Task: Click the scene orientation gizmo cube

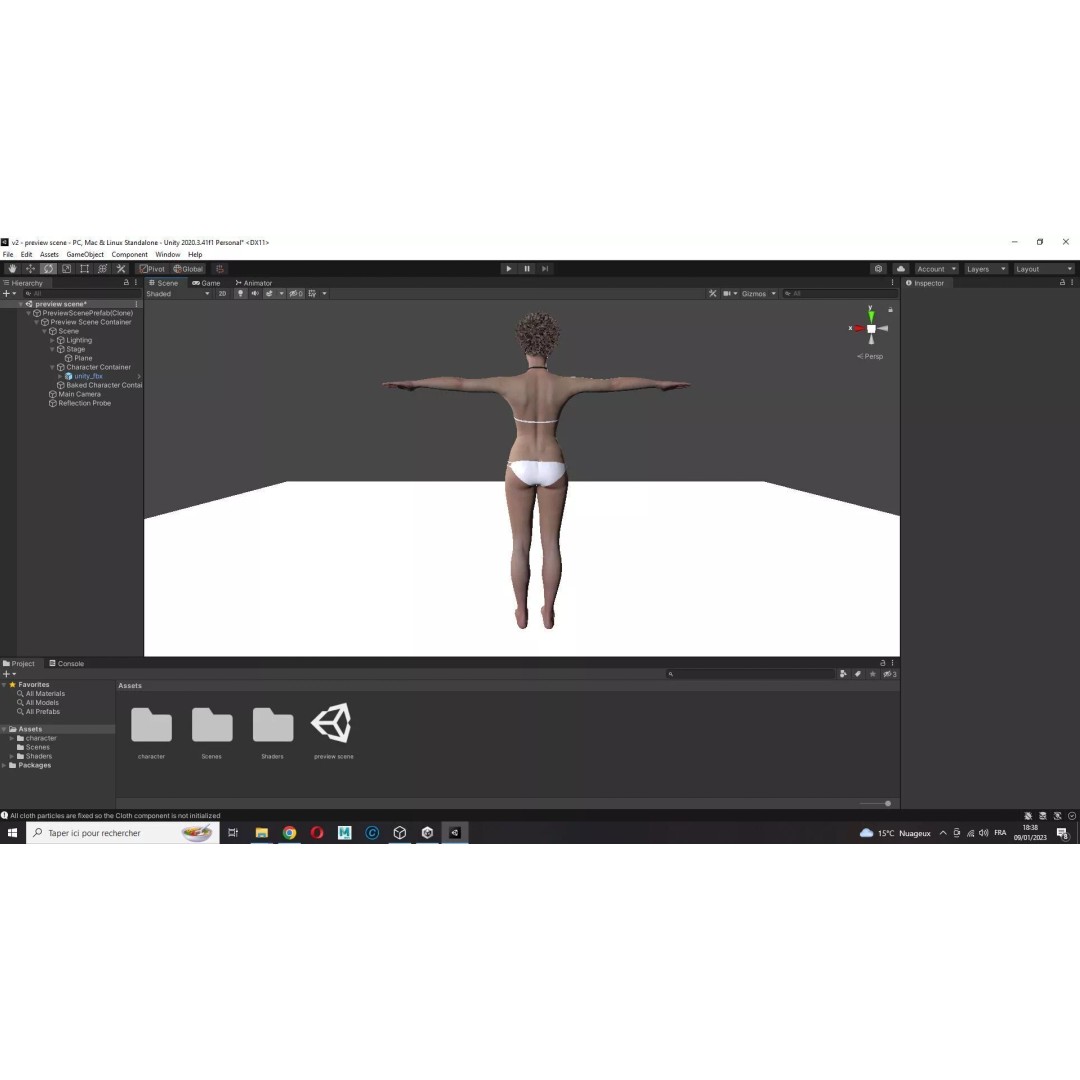Action: click(871, 329)
